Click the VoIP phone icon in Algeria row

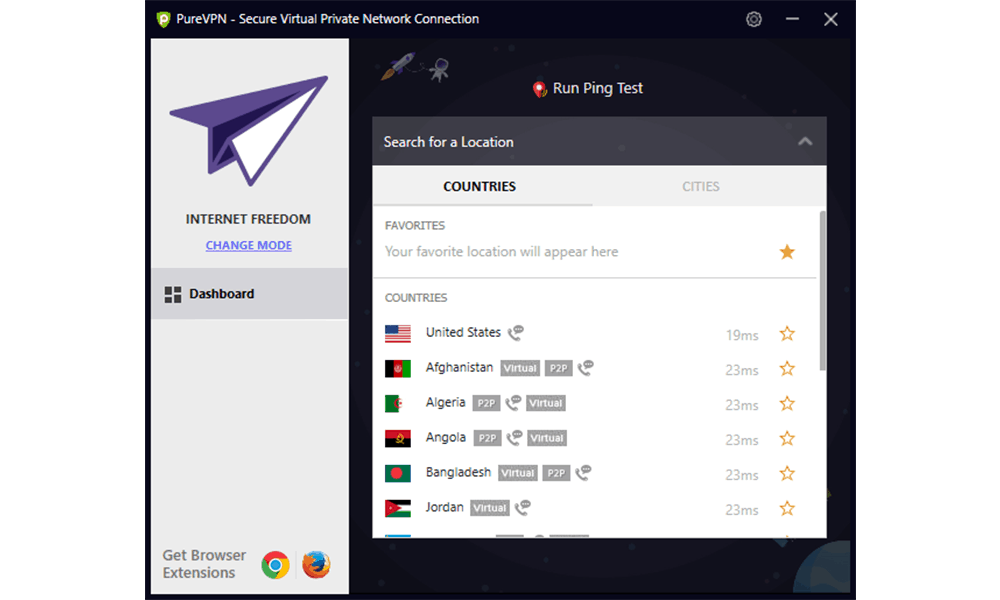pyautogui.click(x=513, y=403)
